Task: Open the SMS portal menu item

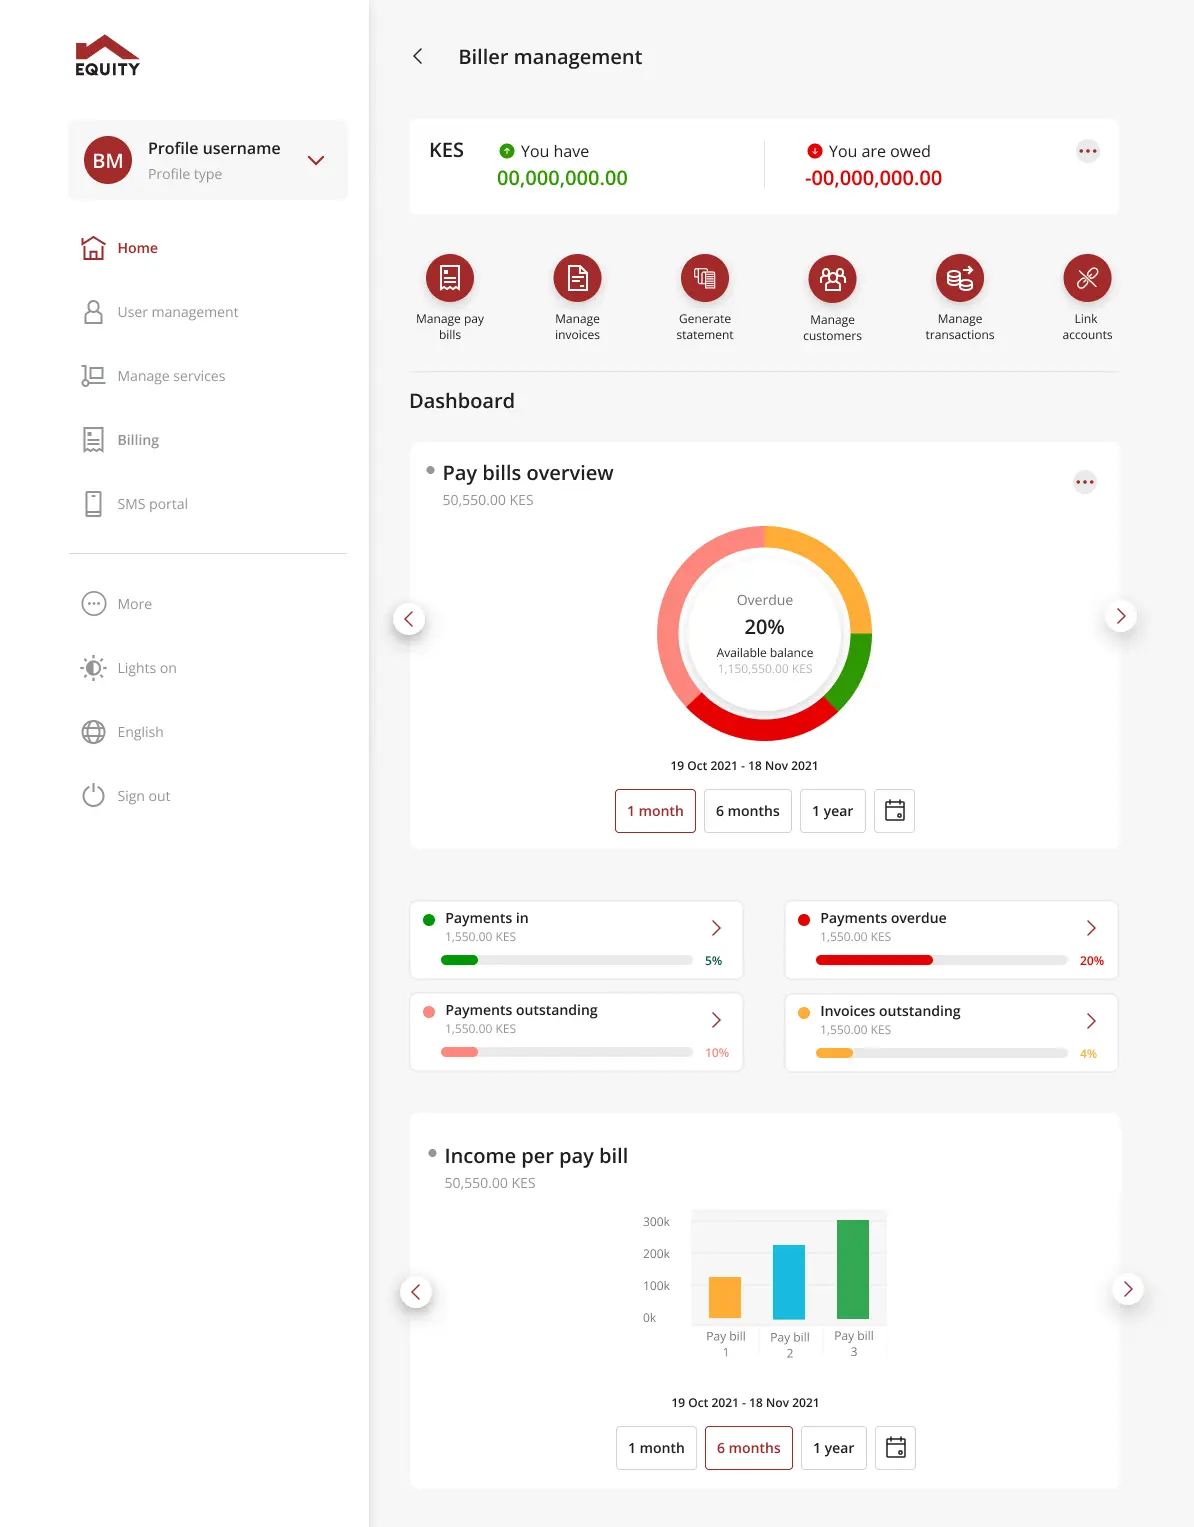Action: [152, 504]
